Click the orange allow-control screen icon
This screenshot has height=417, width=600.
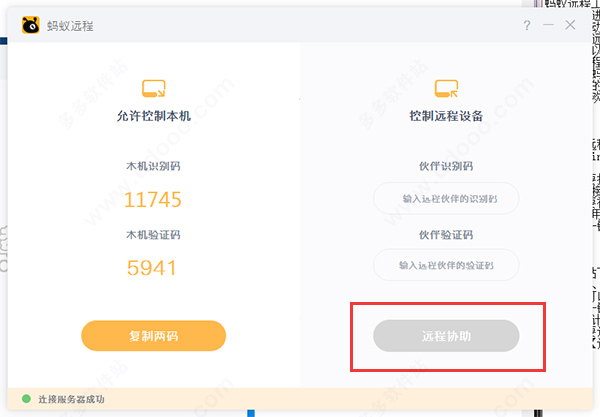pos(153,88)
